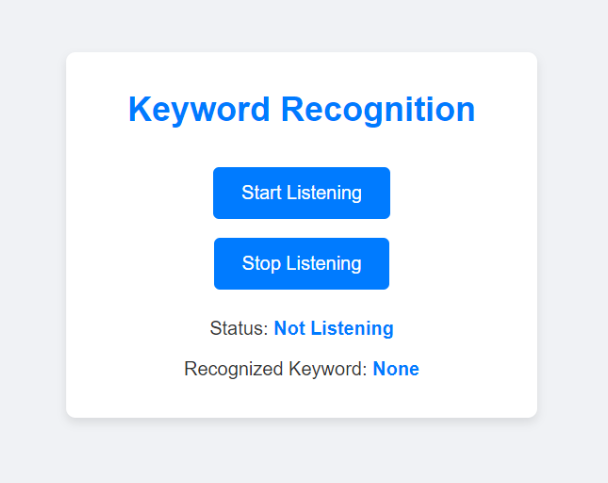The image size is (608, 483).
Task: Select the Keyword Recognition heading
Action: click(x=302, y=110)
